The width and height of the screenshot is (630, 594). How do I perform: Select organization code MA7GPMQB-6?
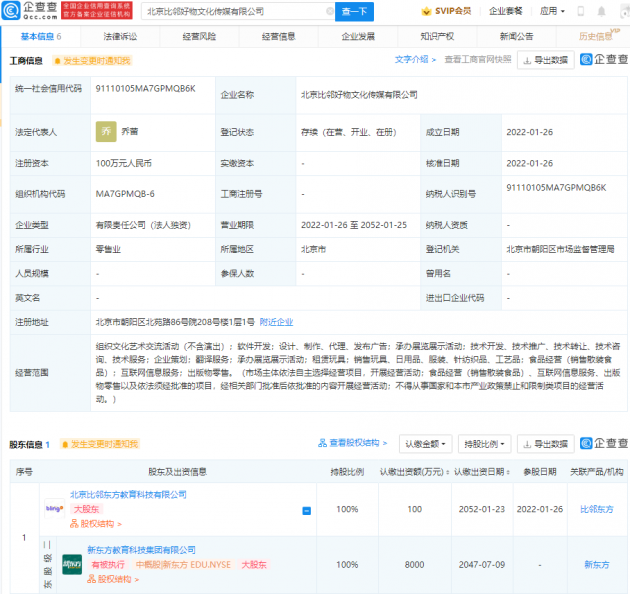pyautogui.click(x=125, y=194)
